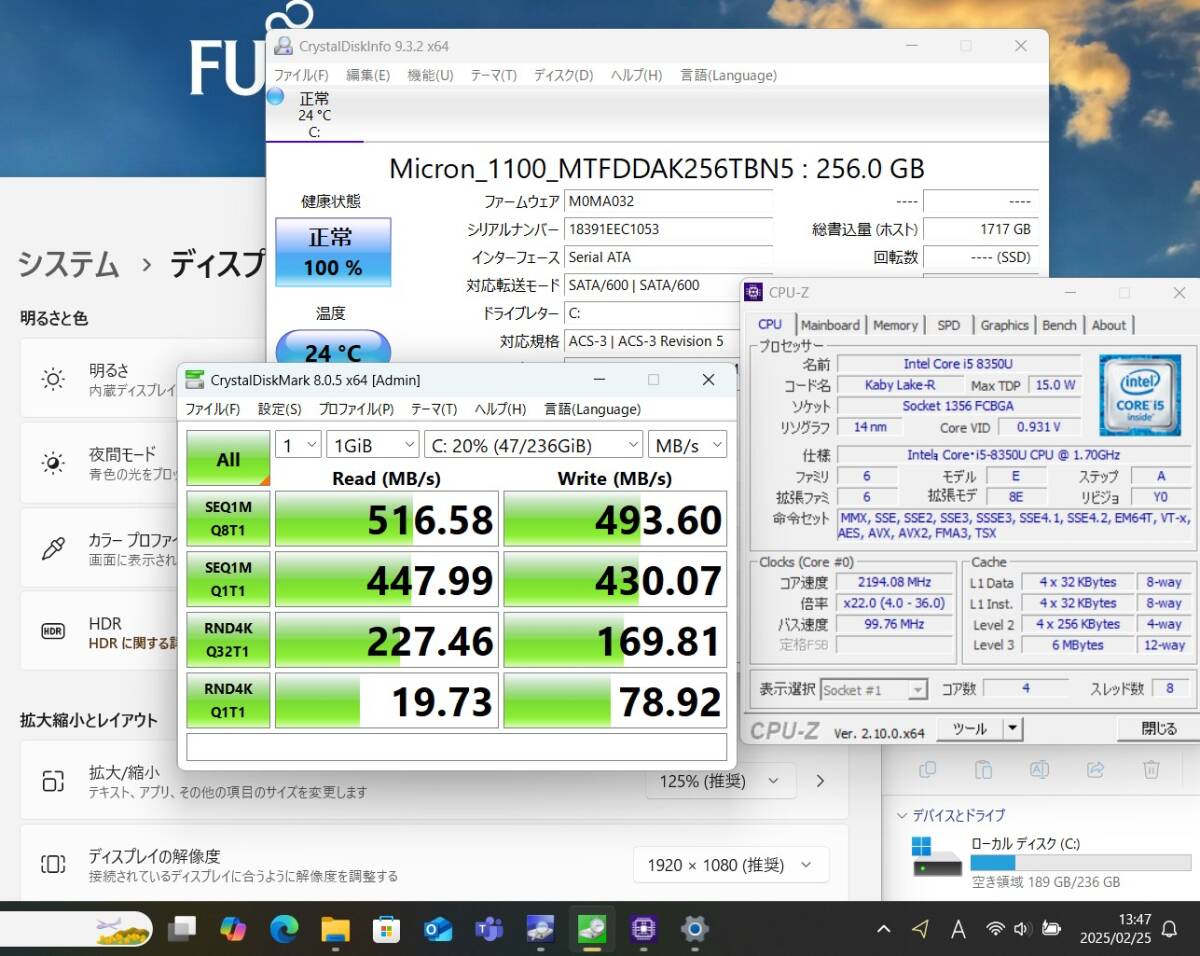
Task: Open the 125% scale dropdown in Settings
Action: [x=719, y=781]
